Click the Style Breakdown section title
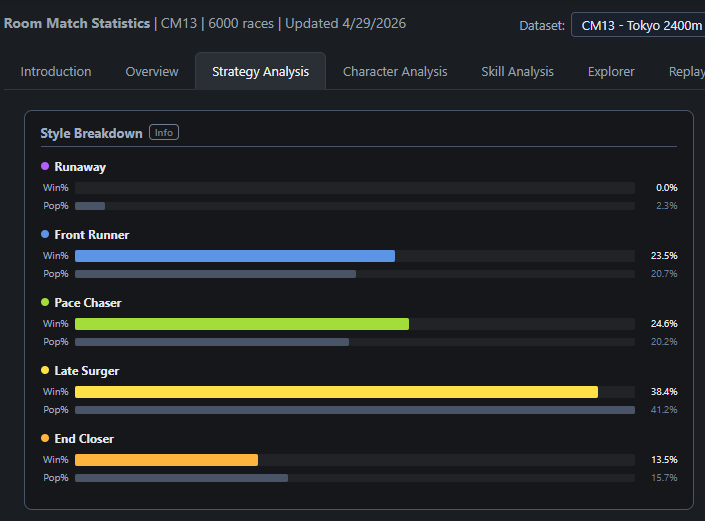Image resolution: width=705 pixels, height=521 pixels. click(91, 133)
